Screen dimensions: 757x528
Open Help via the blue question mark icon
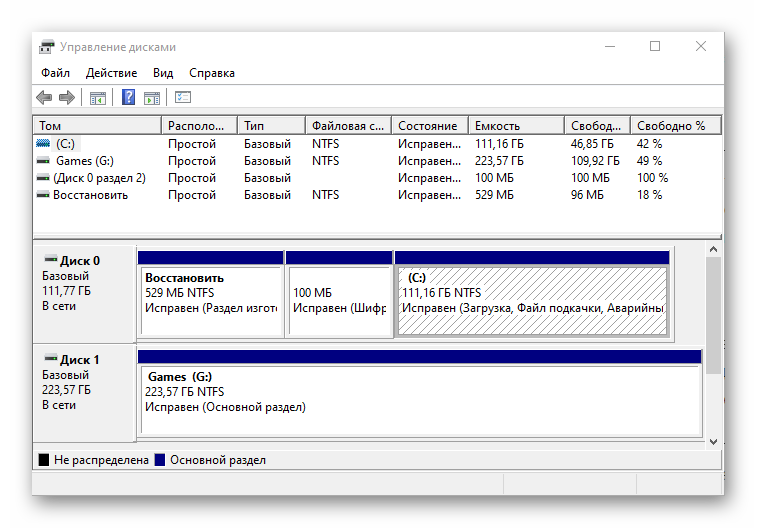[128, 97]
